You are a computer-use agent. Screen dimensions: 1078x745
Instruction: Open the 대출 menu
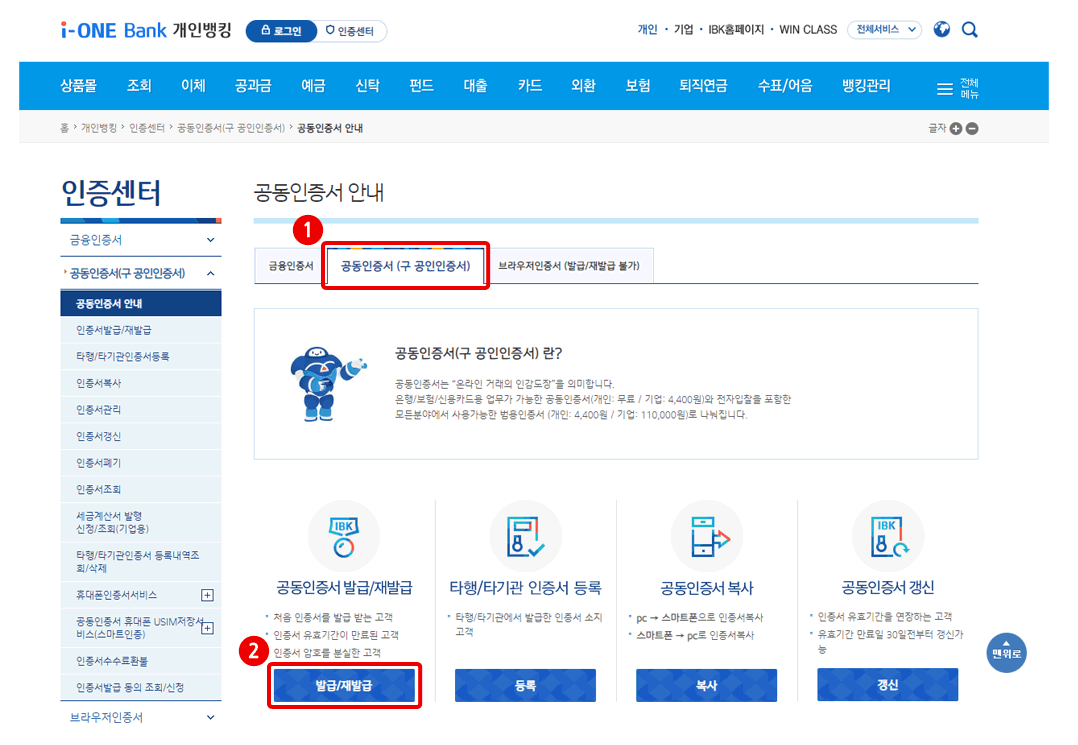tap(476, 86)
